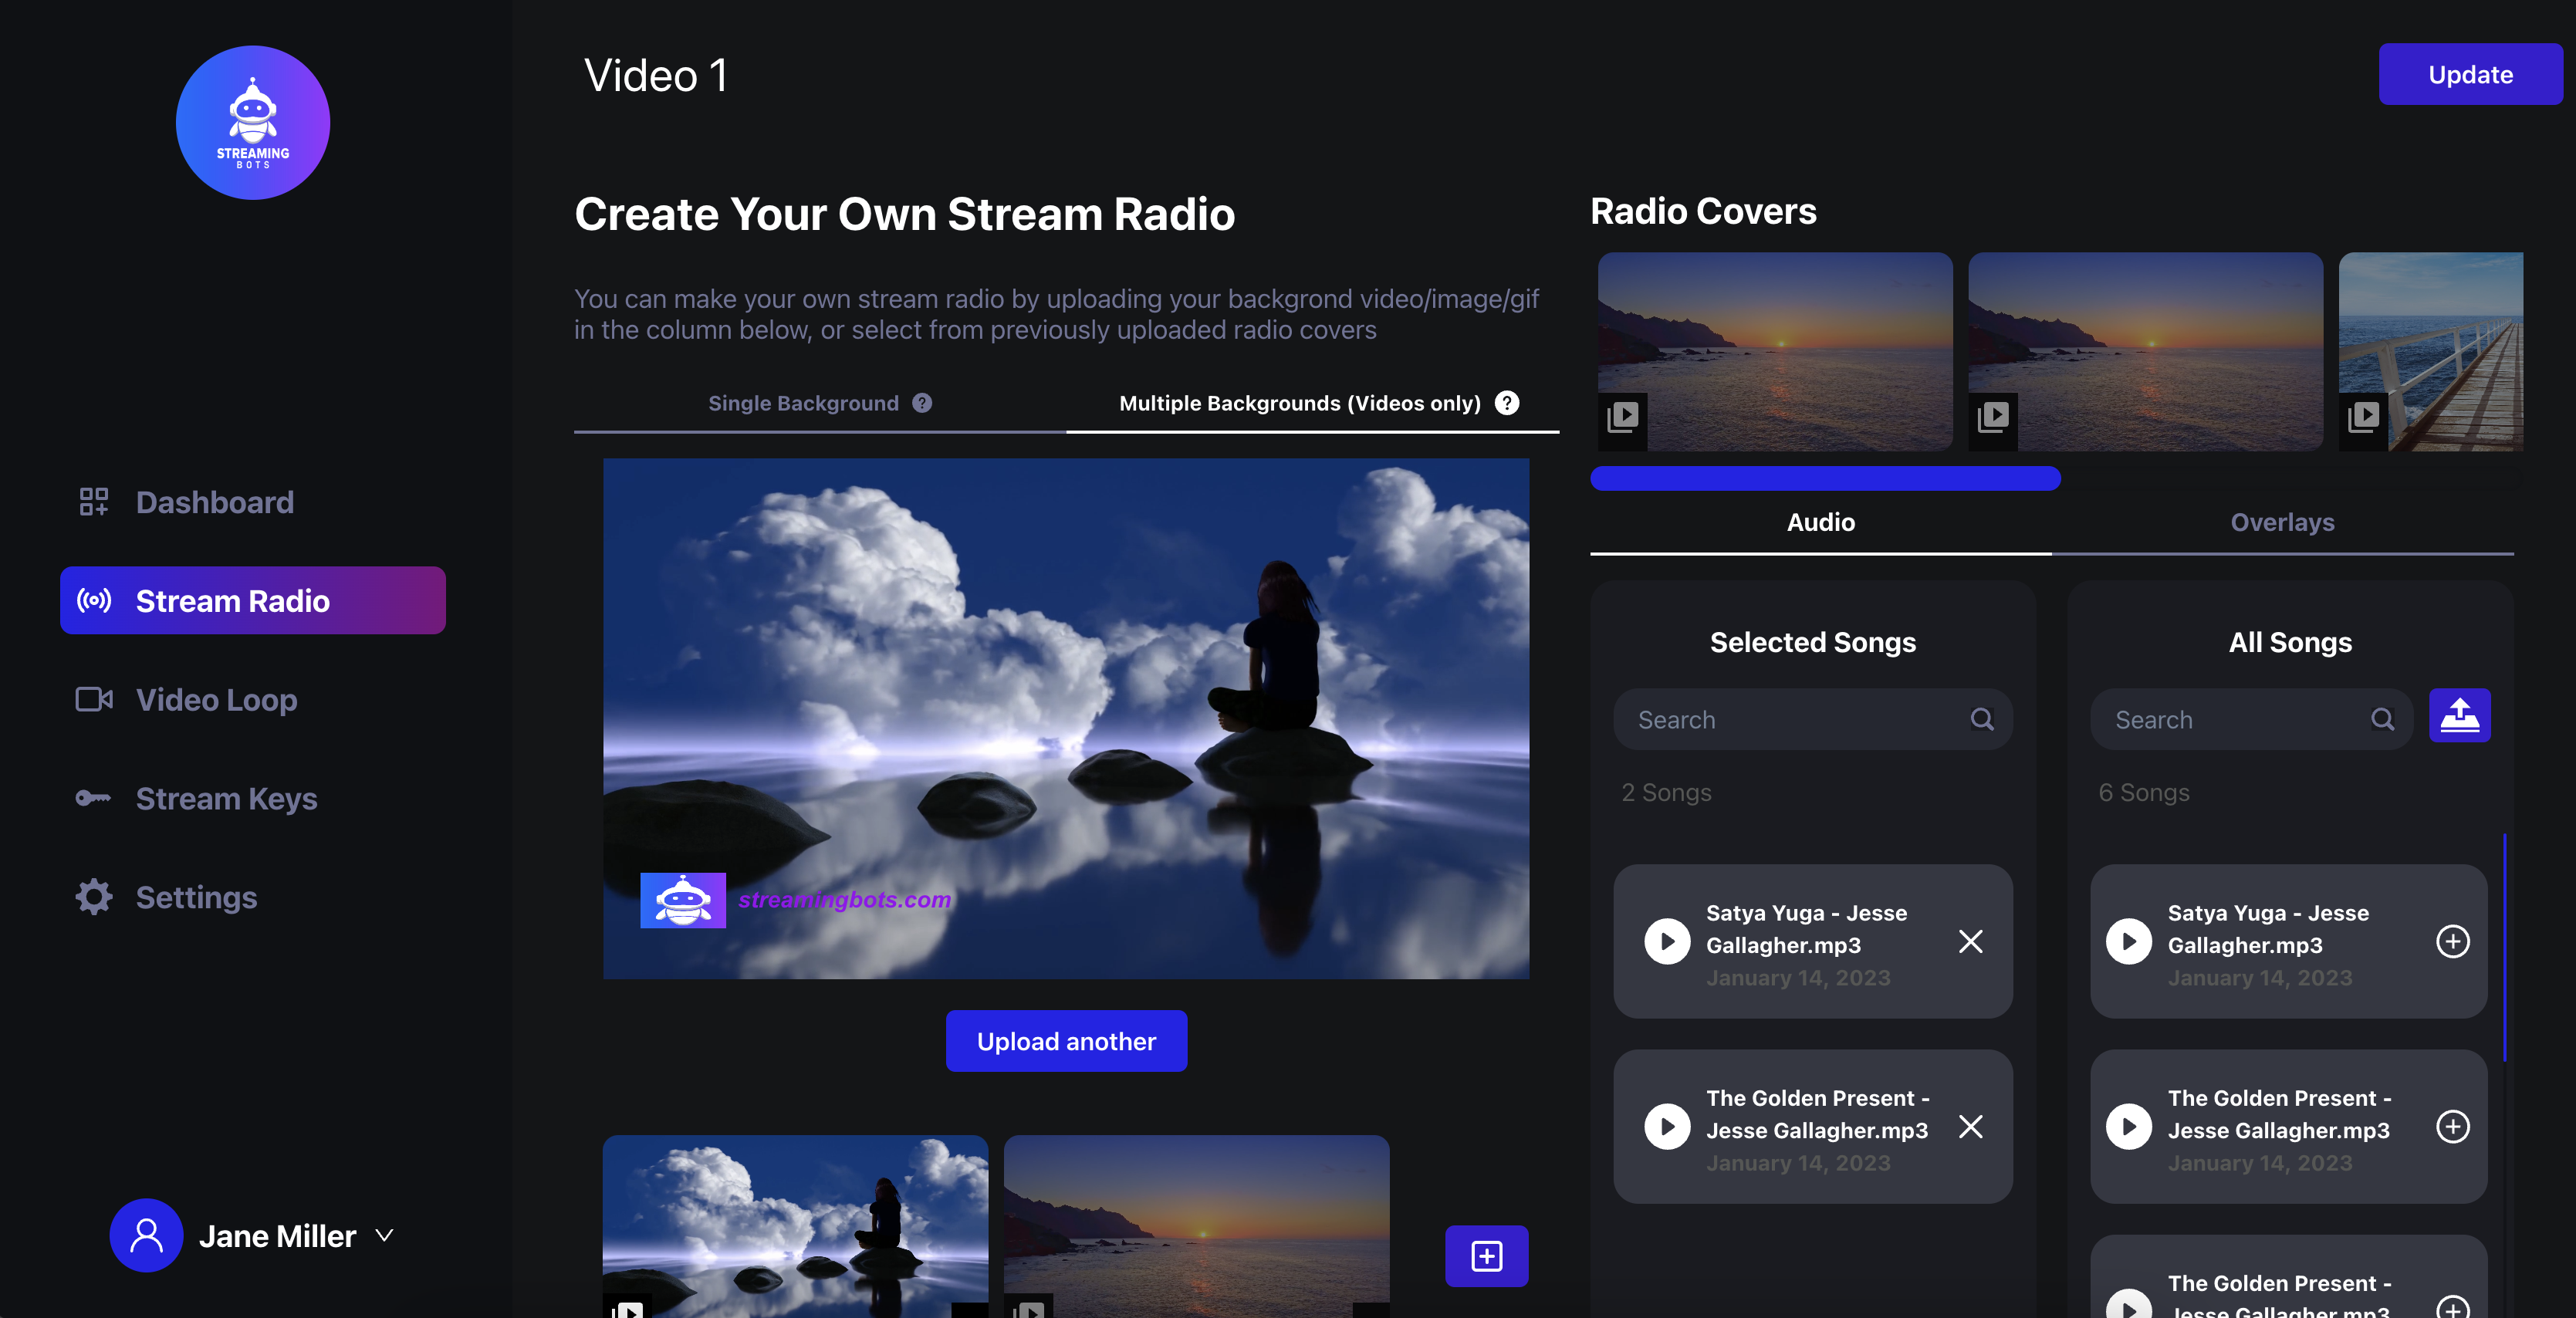The width and height of the screenshot is (2576, 1318).
Task: Click the Jane Miller avatar icon
Action: [146, 1235]
